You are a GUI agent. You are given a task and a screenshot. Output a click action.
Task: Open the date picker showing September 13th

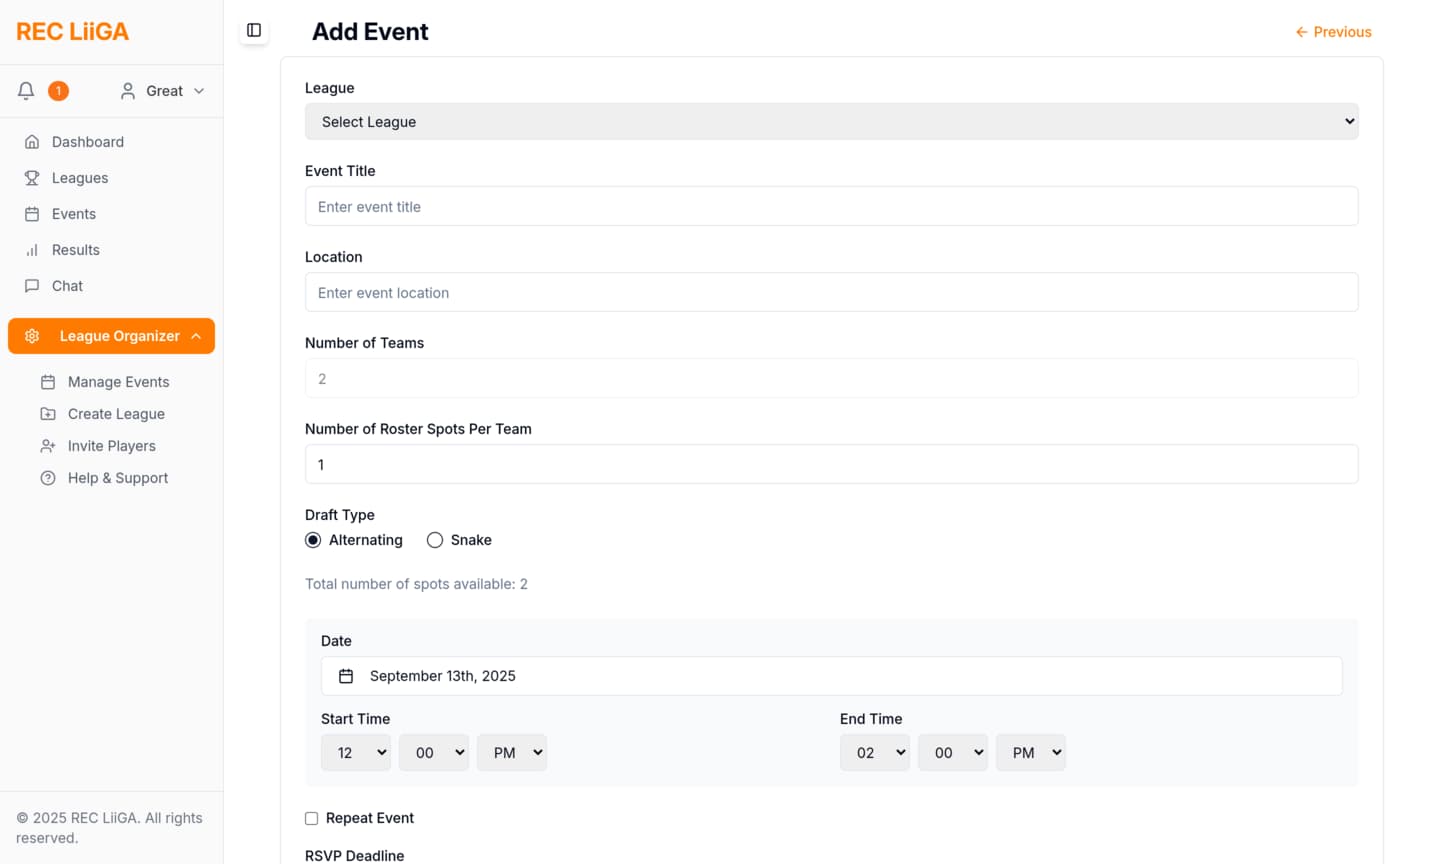click(x=831, y=676)
